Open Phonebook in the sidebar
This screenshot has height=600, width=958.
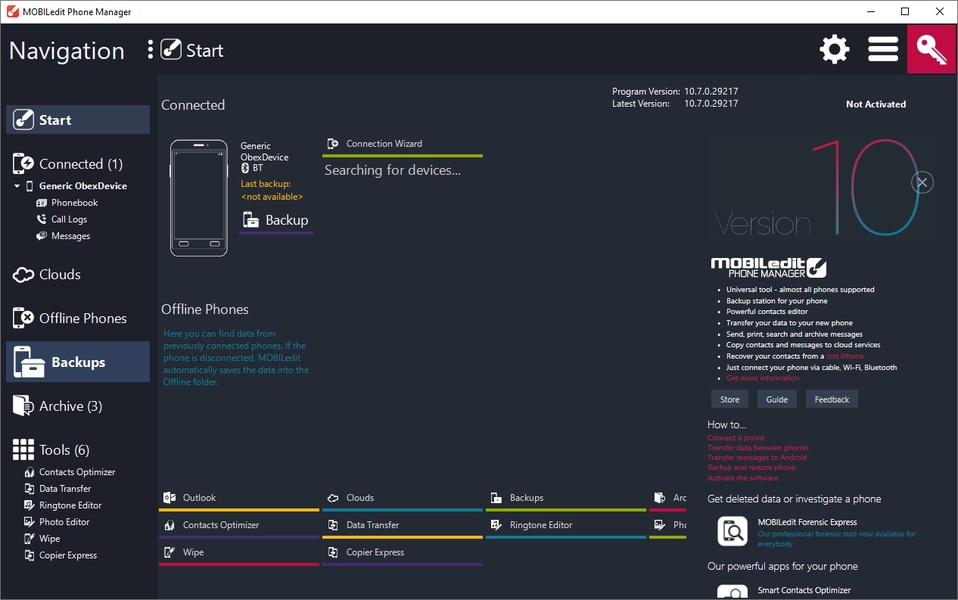[74, 203]
